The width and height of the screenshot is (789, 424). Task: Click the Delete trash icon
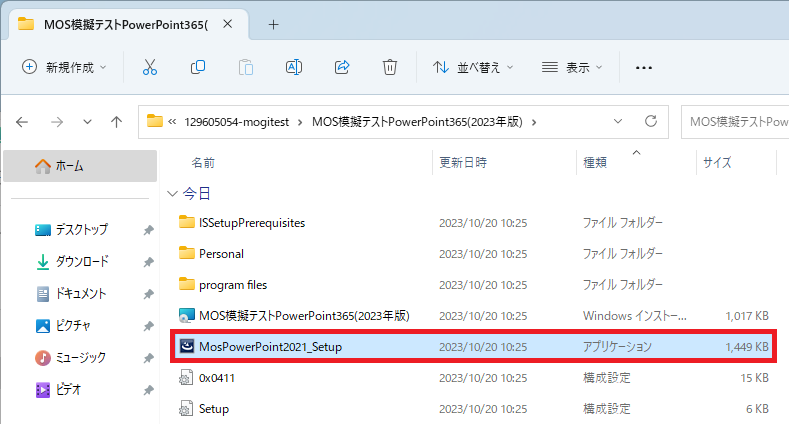[x=389, y=67]
